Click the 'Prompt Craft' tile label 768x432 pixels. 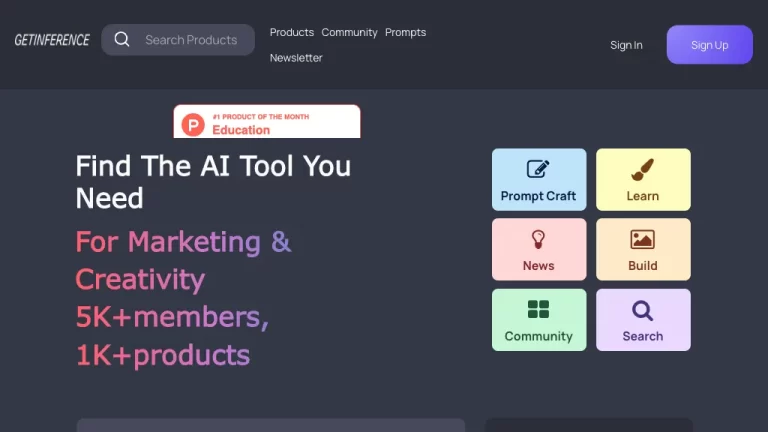click(x=538, y=196)
